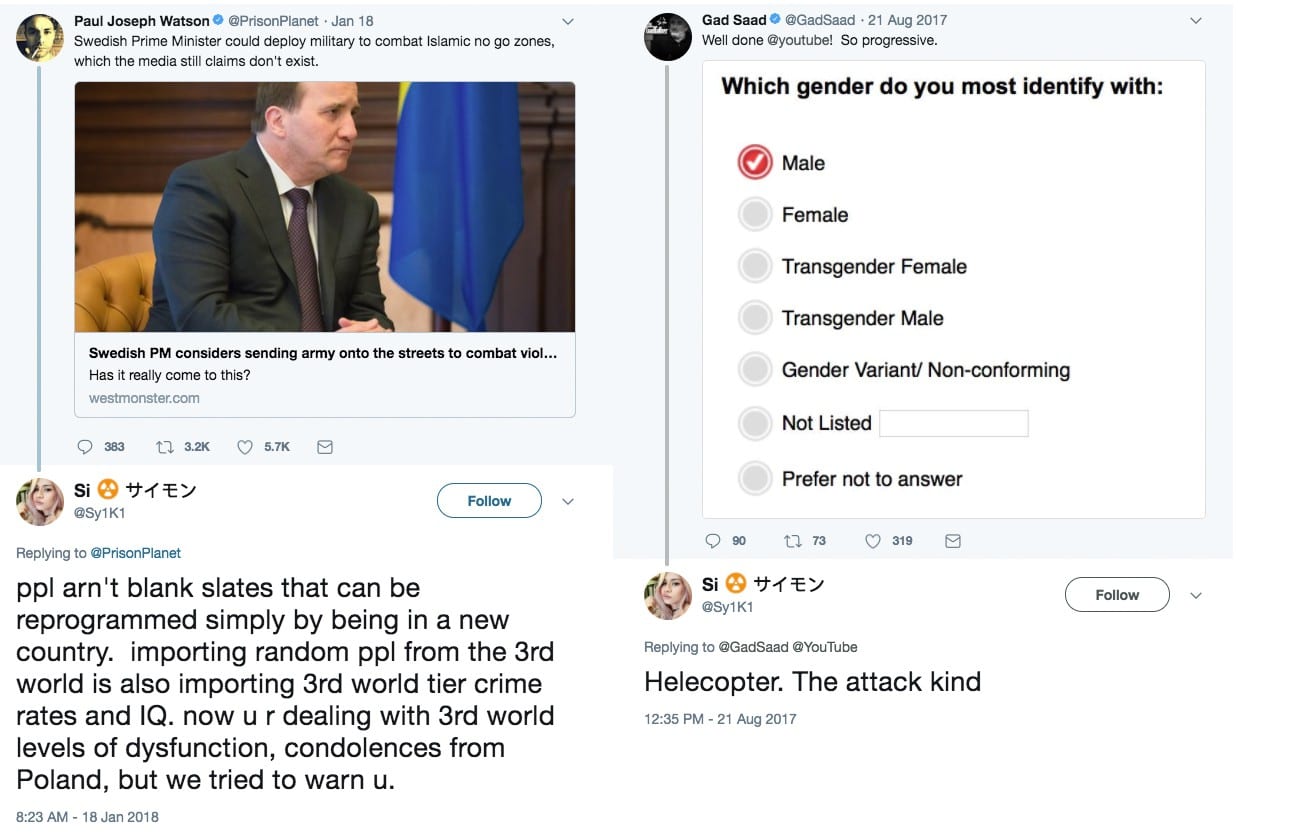
Task: Choose the Transgender Male radio button
Action: 755,318
